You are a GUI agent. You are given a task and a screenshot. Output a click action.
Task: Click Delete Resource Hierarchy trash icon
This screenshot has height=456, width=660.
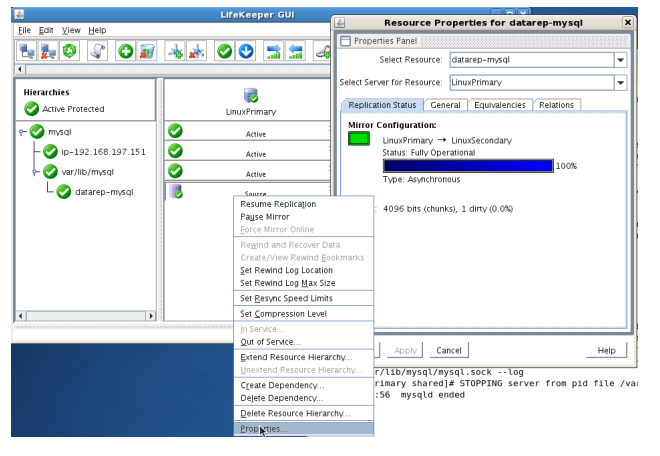[x=147, y=51]
